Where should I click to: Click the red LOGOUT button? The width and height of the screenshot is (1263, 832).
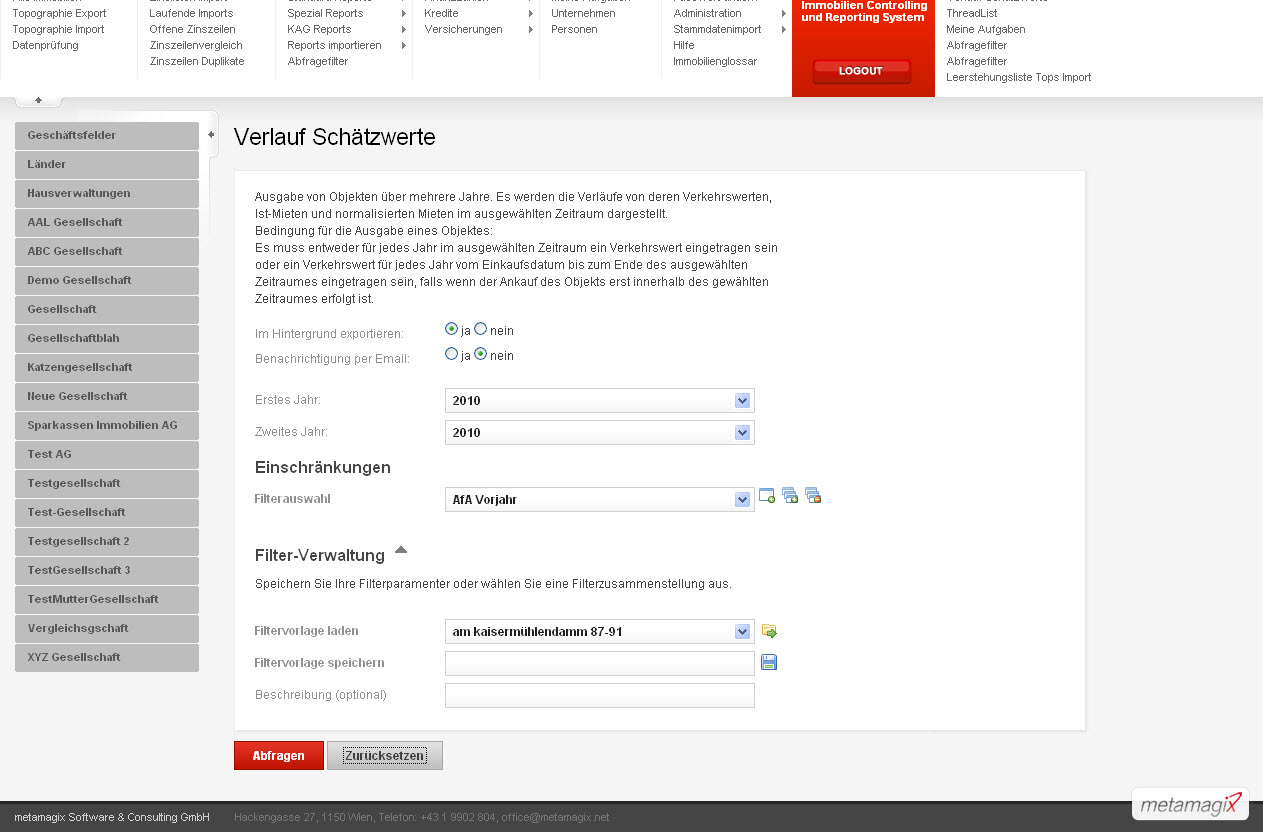[x=861, y=71]
